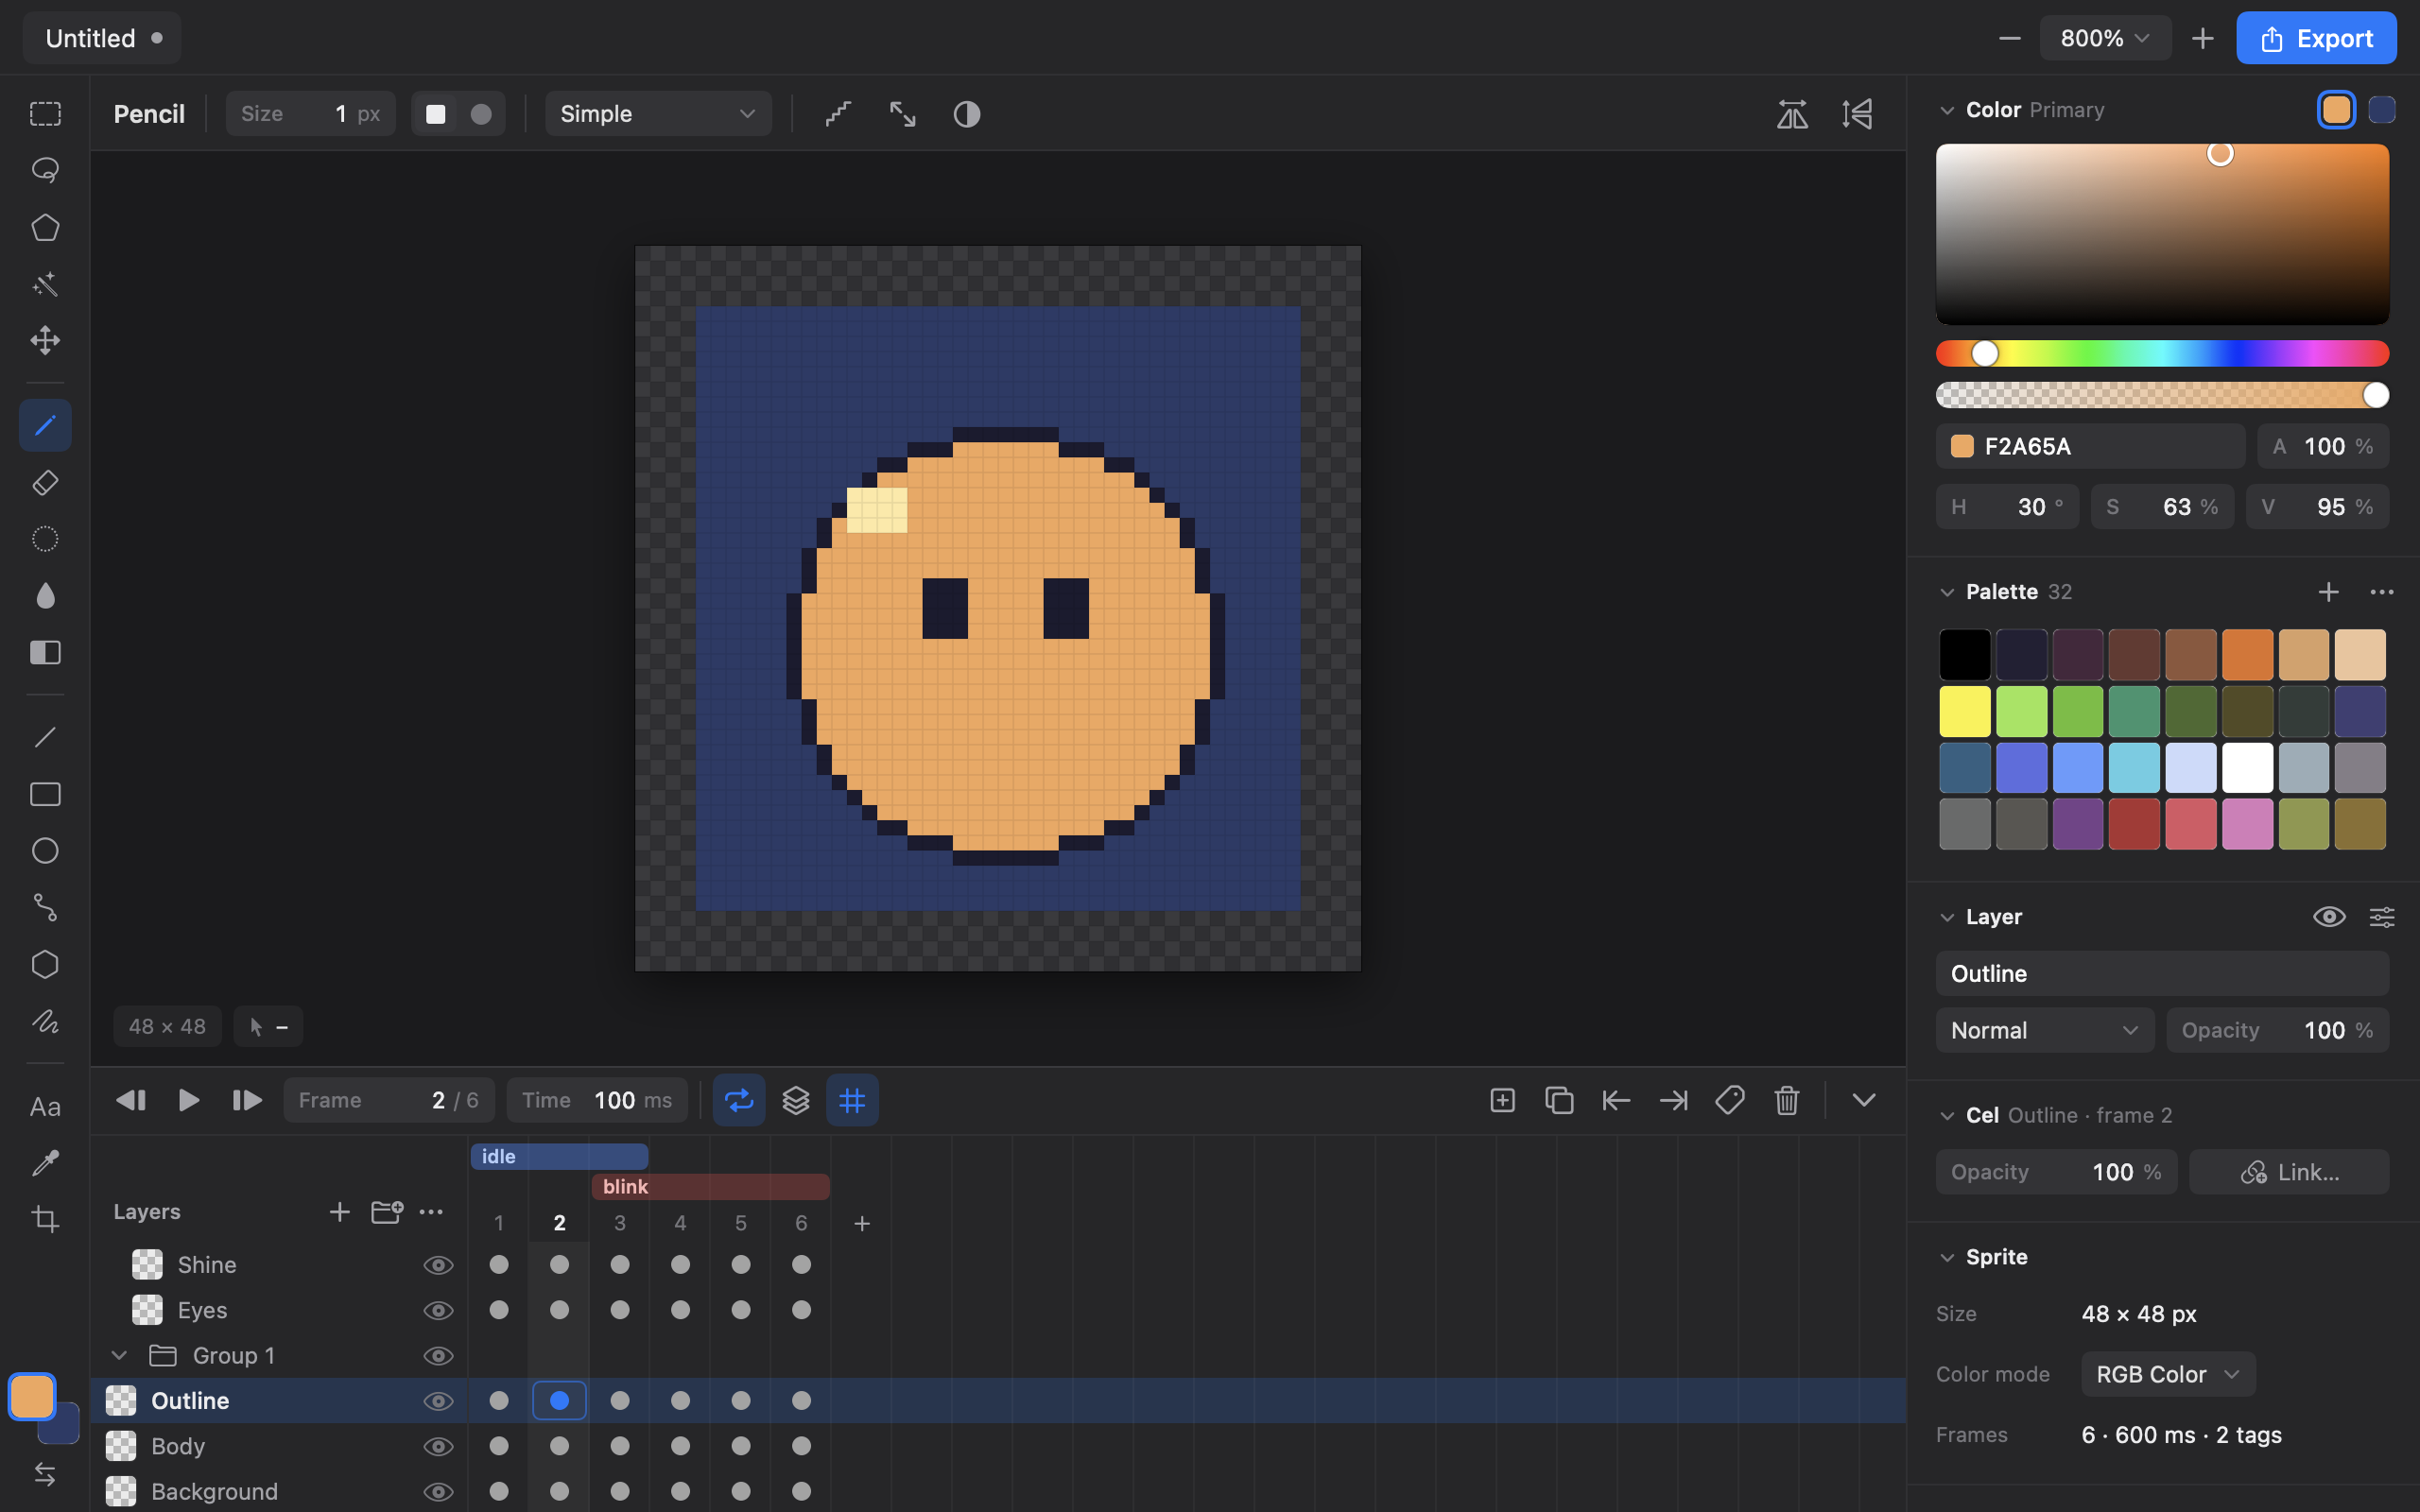This screenshot has width=2420, height=1512.
Task: Toggle the pixel grid display
Action: [x=852, y=1100]
